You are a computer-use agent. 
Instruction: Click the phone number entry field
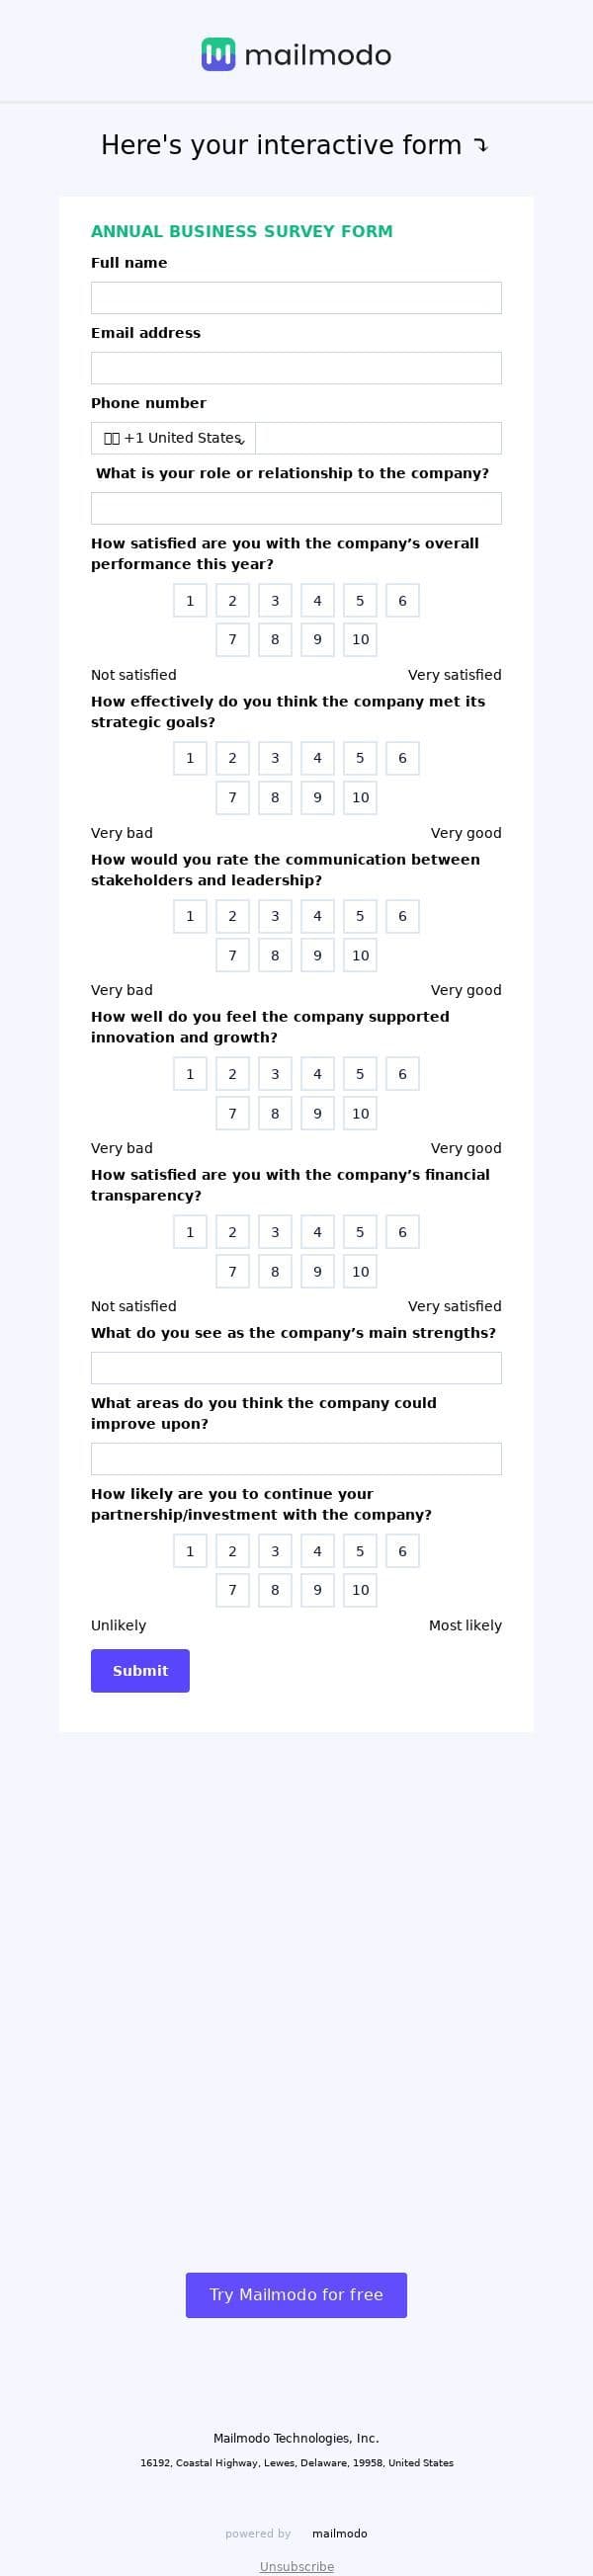coord(378,438)
